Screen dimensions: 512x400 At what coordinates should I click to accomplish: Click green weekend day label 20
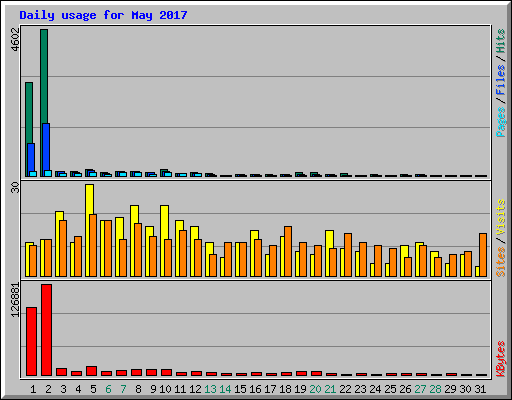(x=315, y=389)
